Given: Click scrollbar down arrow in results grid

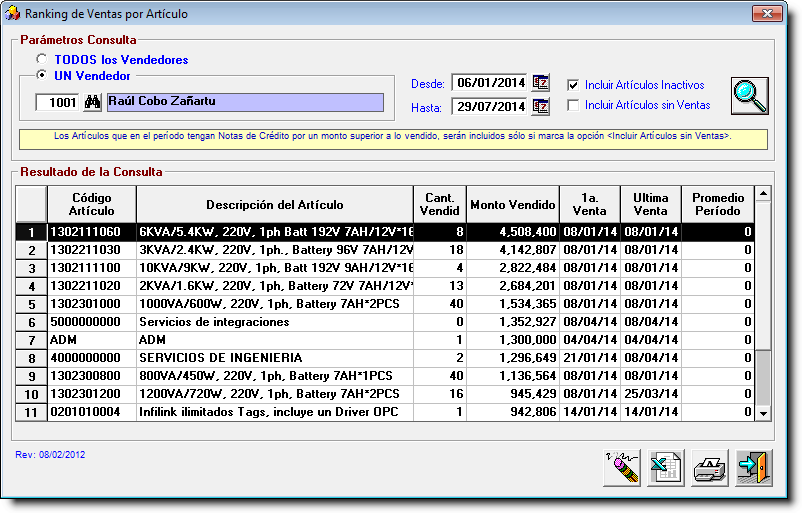Looking at the screenshot, I should pyautogui.click(x=763, y=413).
